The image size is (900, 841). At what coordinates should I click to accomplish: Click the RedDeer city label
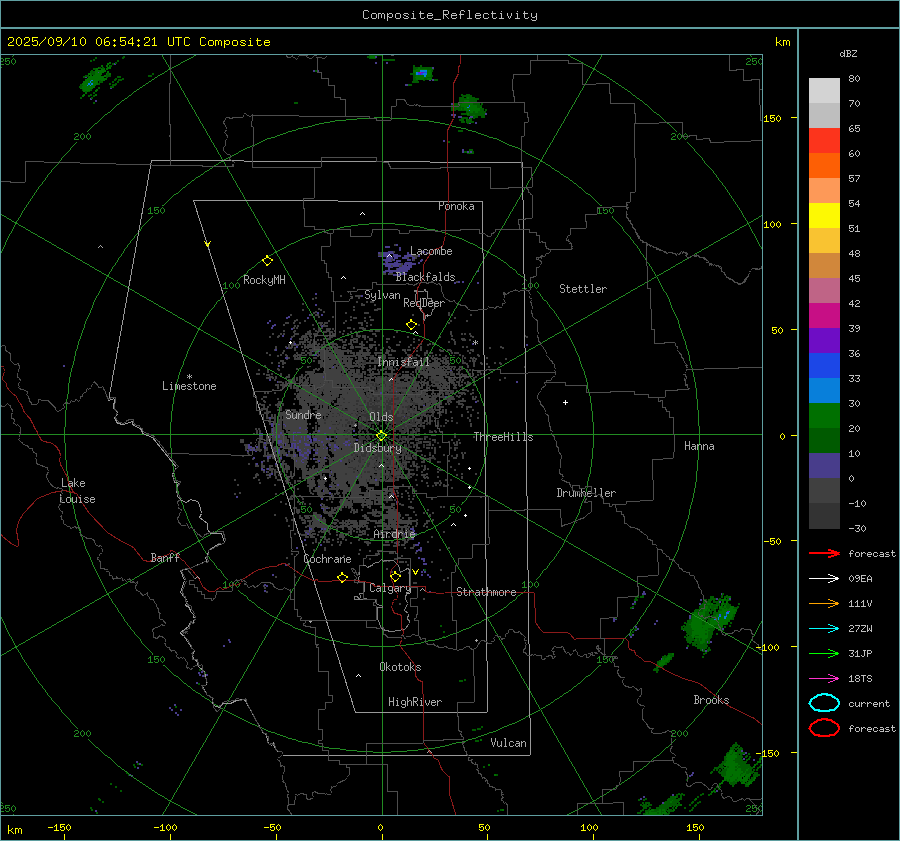point(424,303)
